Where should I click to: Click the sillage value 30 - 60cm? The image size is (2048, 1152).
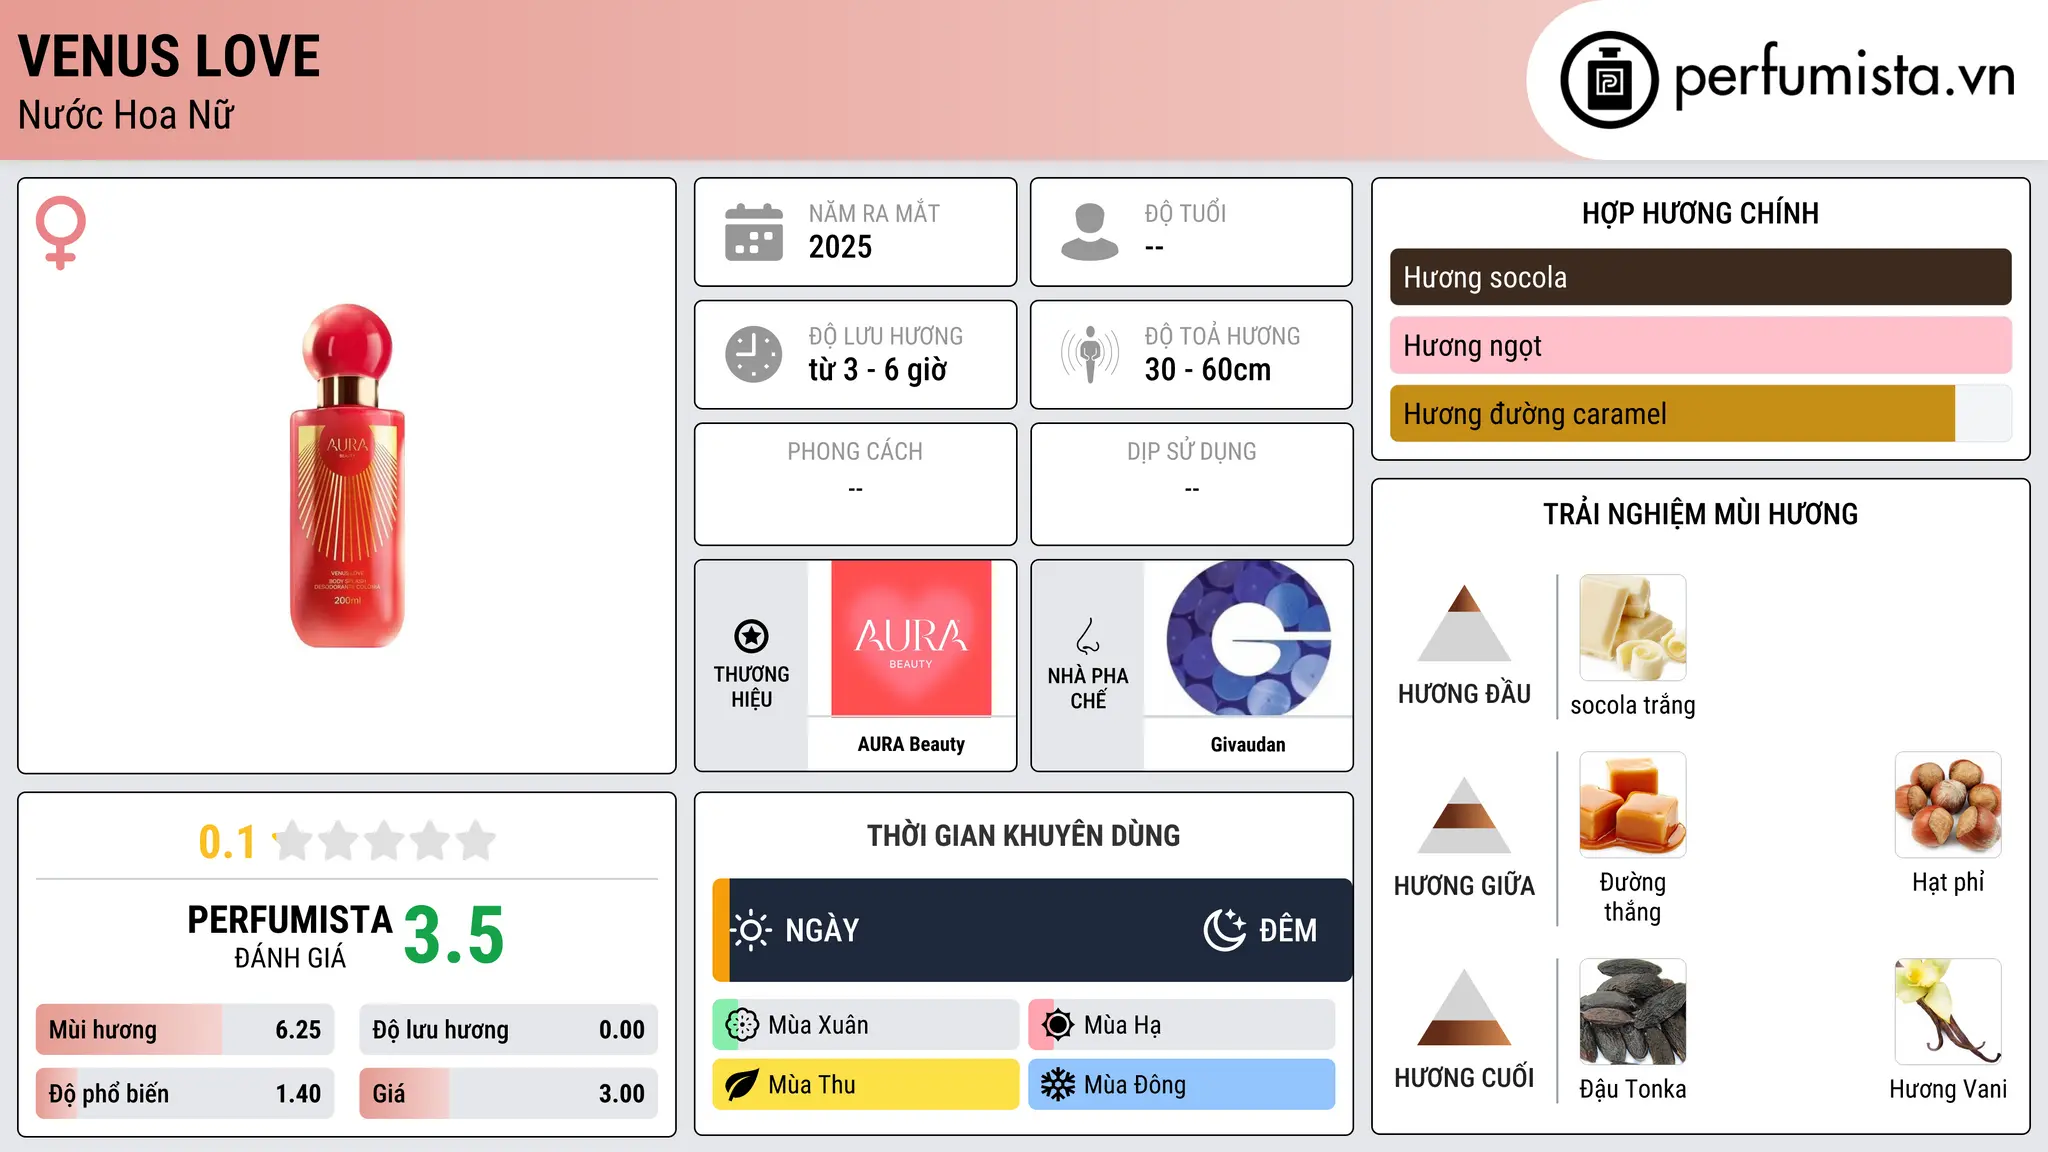pos(1208,370)
